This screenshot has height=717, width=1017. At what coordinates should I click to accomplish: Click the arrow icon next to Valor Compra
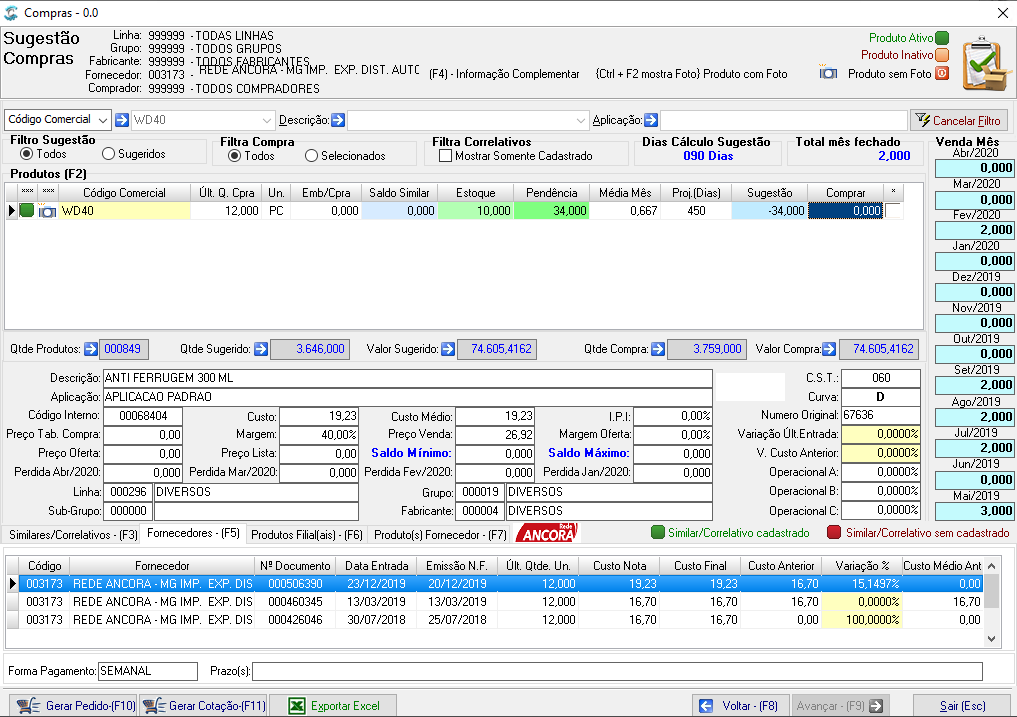tap(829, 349)
